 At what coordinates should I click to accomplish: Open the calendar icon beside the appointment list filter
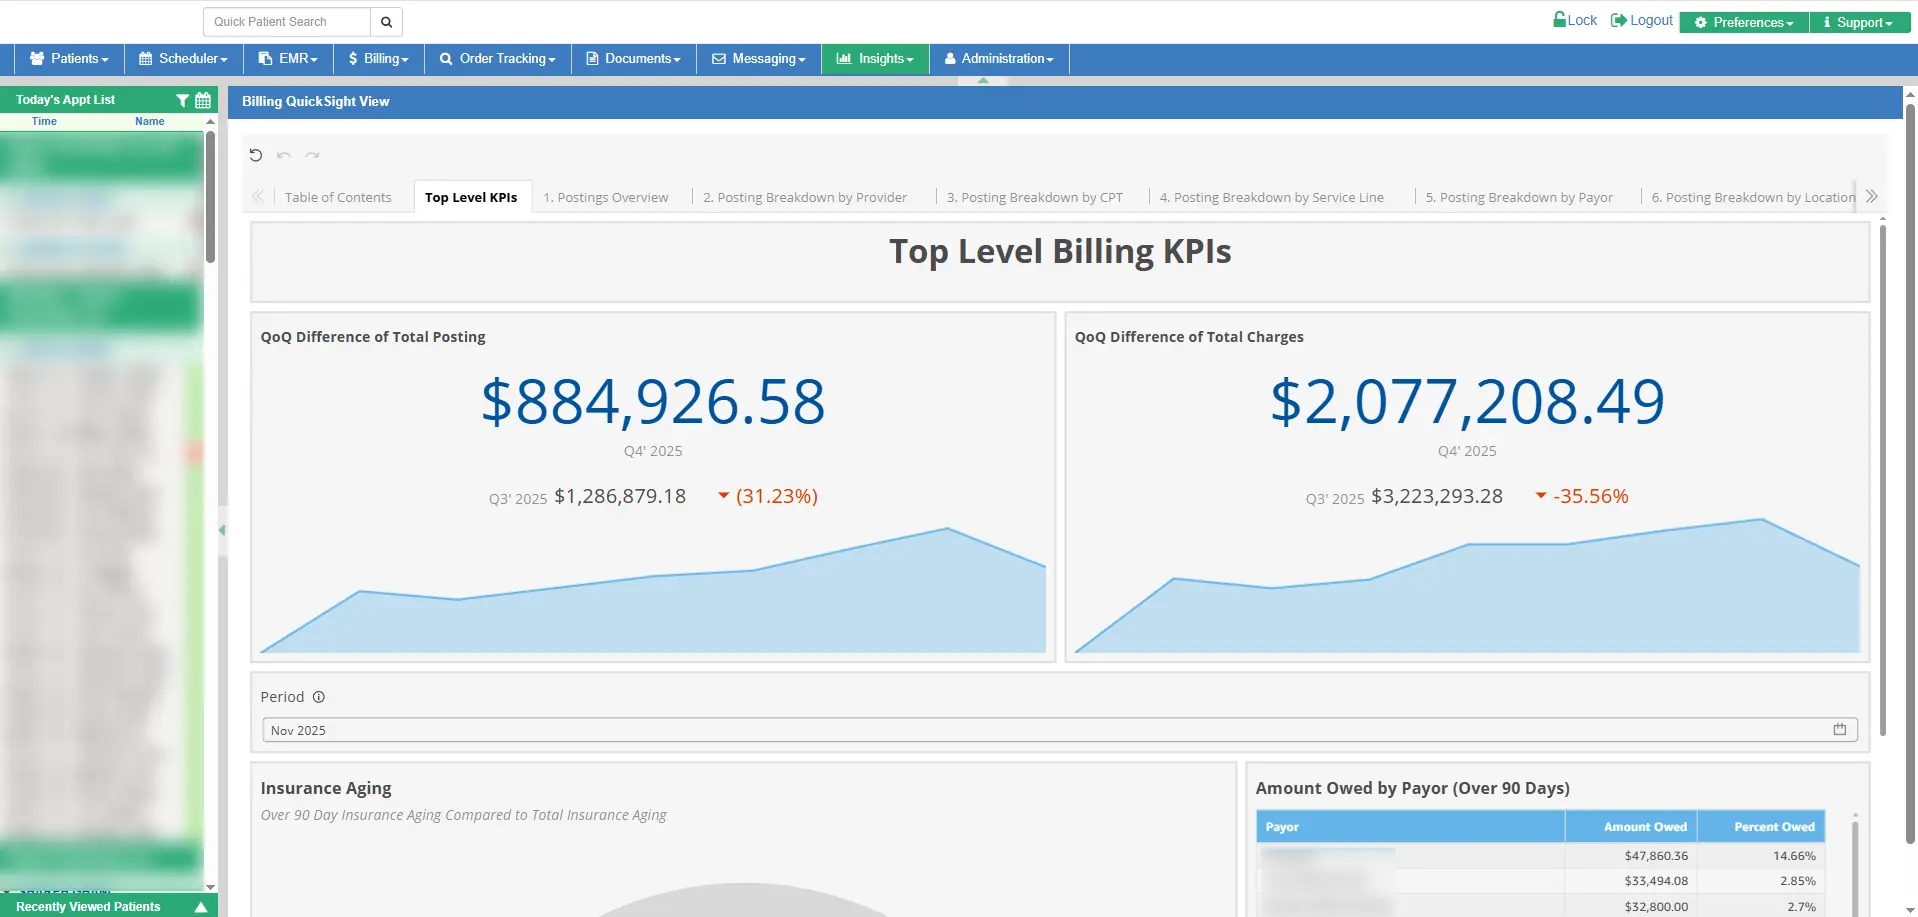pos(202,100)
